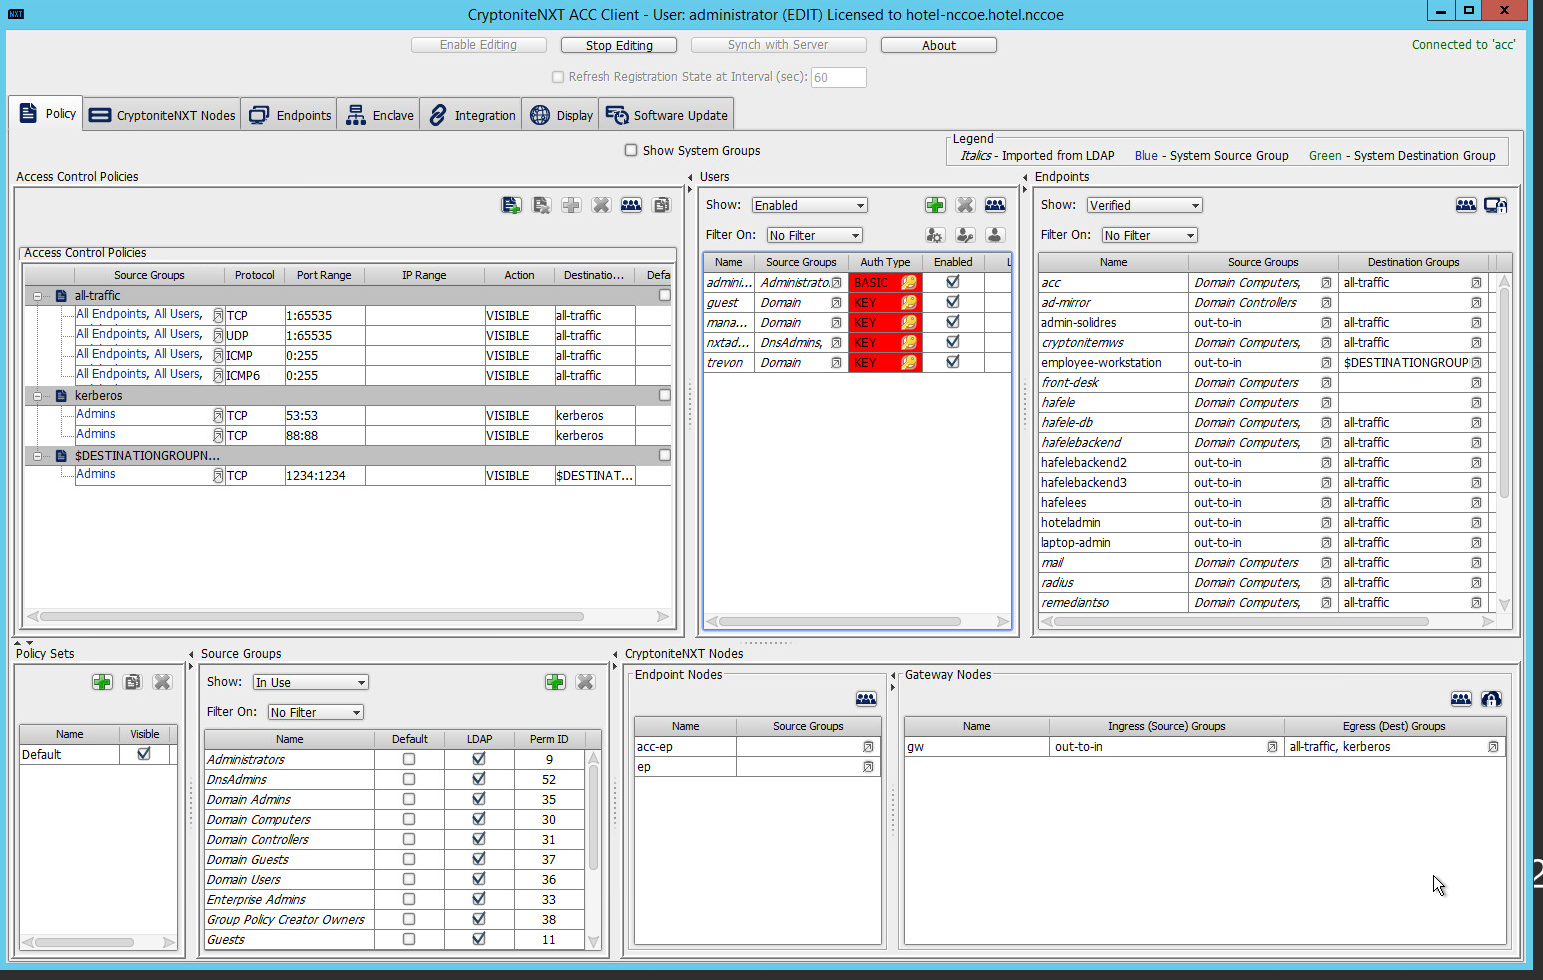Open Endpoints Show dropdown set to Verified
Screen dimensions: 1543x980
pyautogui.click(x=1144, y=205)
